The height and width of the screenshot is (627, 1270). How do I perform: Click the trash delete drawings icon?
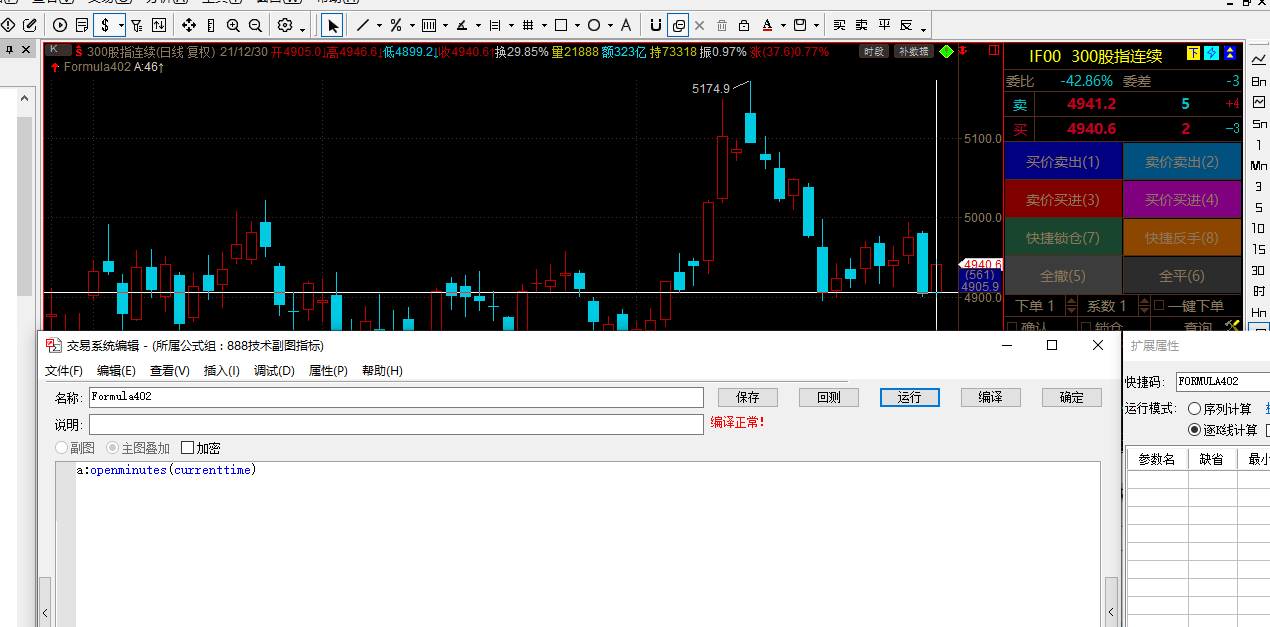coord(722,25)
